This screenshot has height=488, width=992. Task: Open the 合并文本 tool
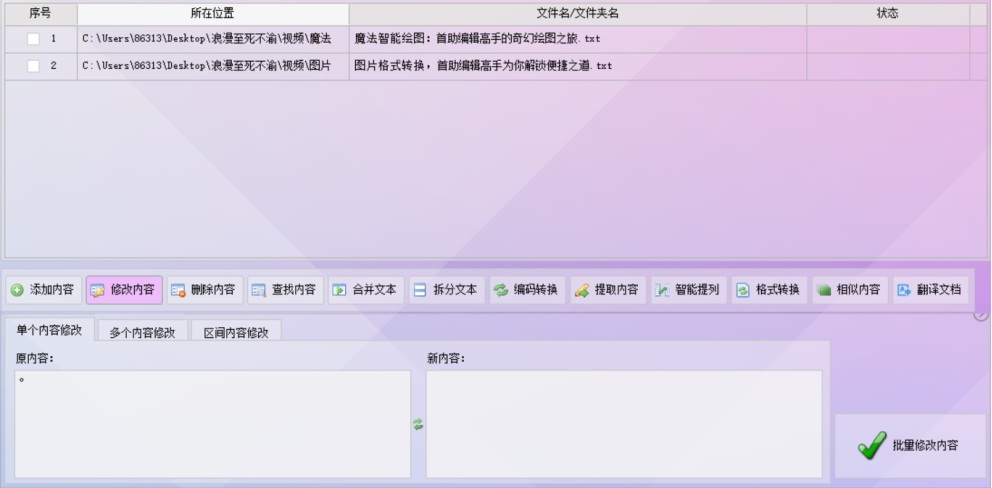pyautogui.click(x=366, y=290)
